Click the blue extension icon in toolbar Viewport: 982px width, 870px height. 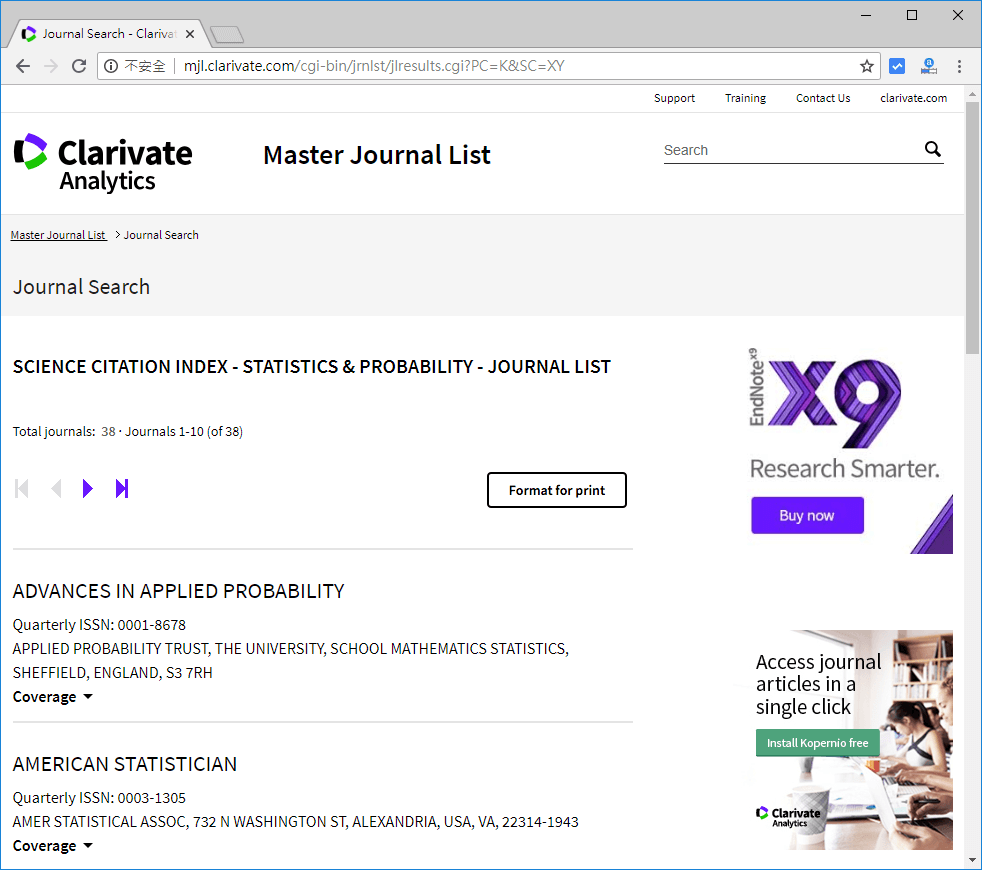click(x=897, y=67)
